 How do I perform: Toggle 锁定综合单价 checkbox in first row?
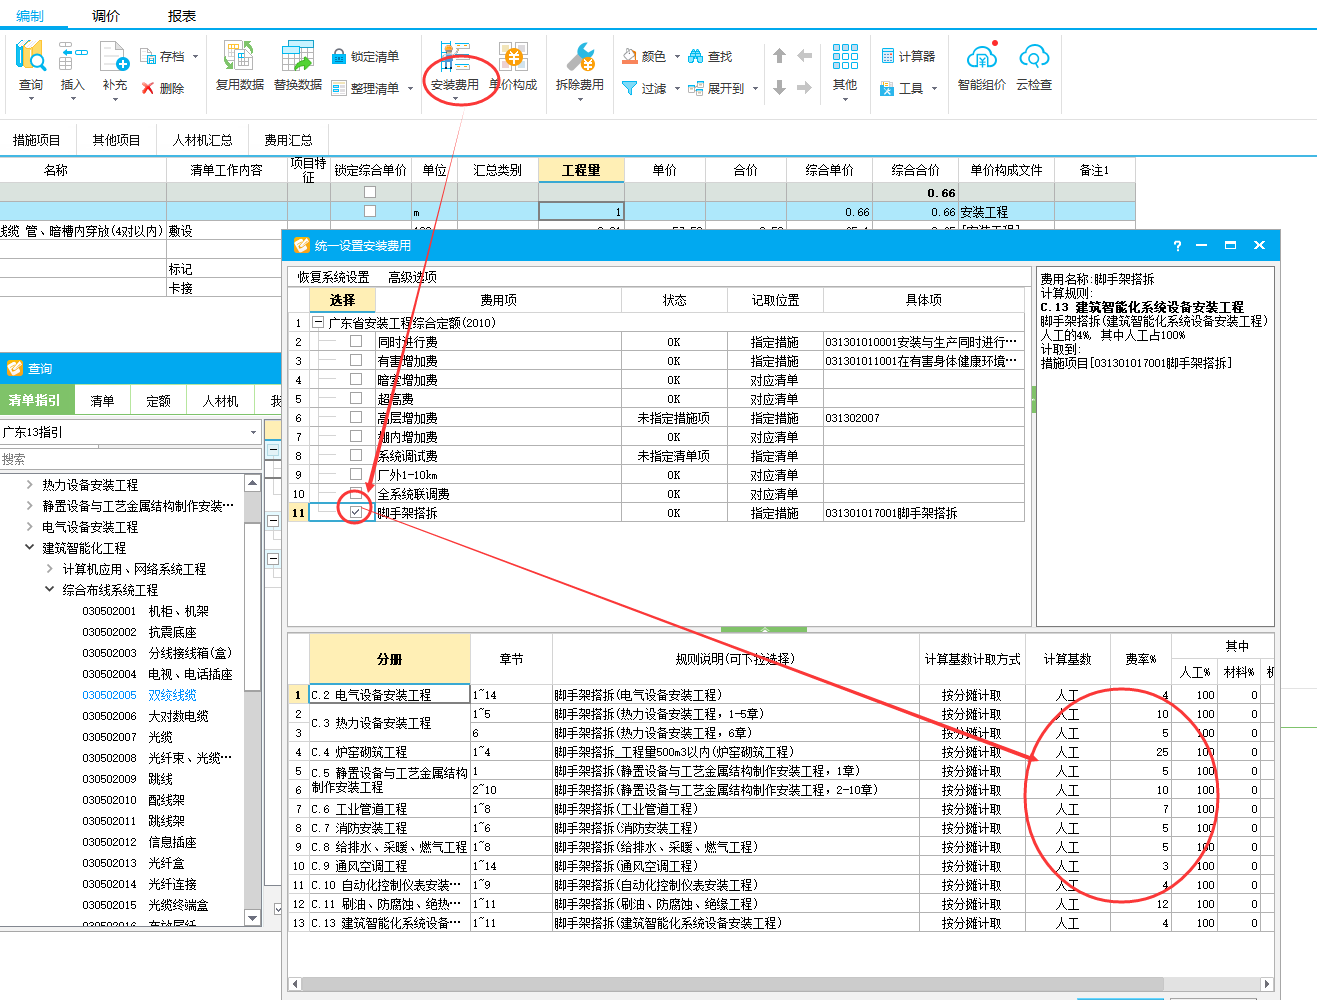(x=370, y=192)
